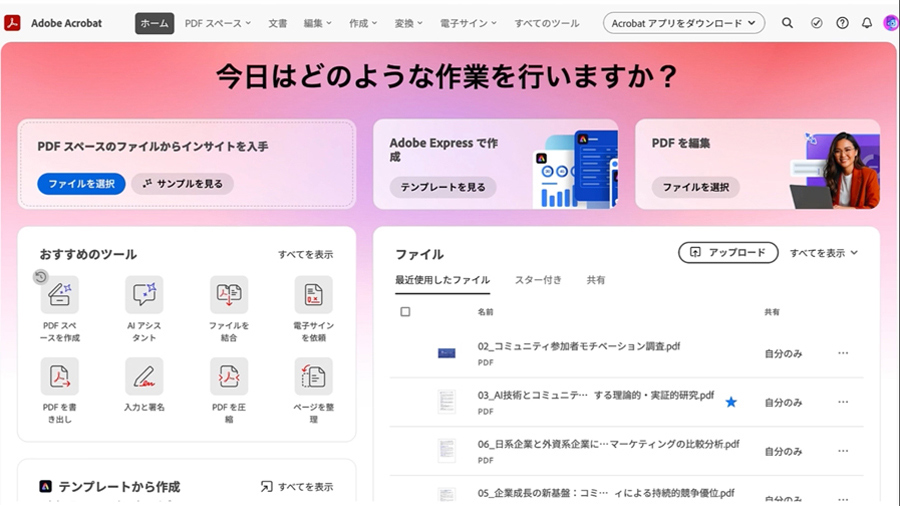
Task: Click thumbnail of 03_AI技術とコミュニティ file
Action: tap(447, 402)
